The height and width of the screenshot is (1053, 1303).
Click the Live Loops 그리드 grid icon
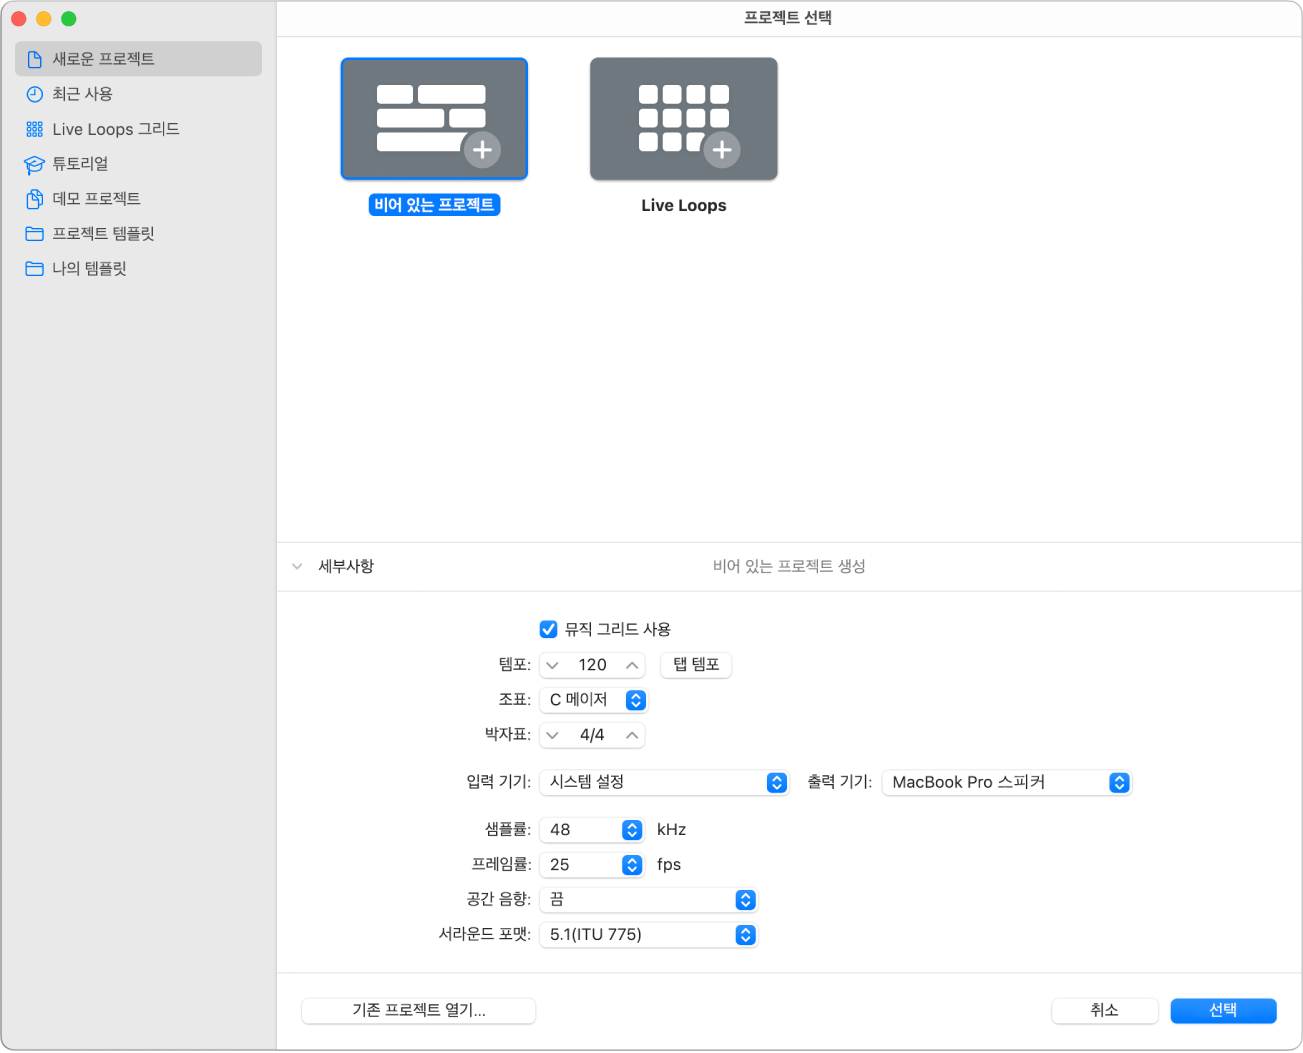(35, 129)
